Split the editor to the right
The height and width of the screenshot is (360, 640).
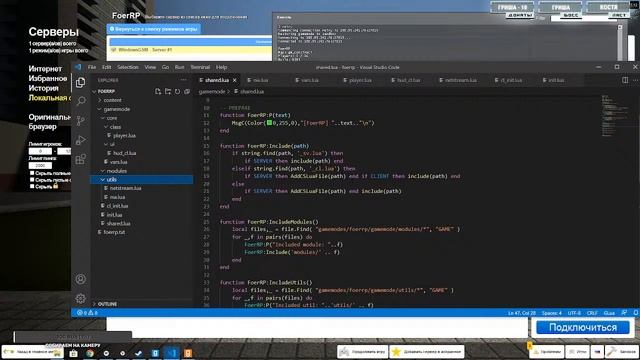coord(625,80)
